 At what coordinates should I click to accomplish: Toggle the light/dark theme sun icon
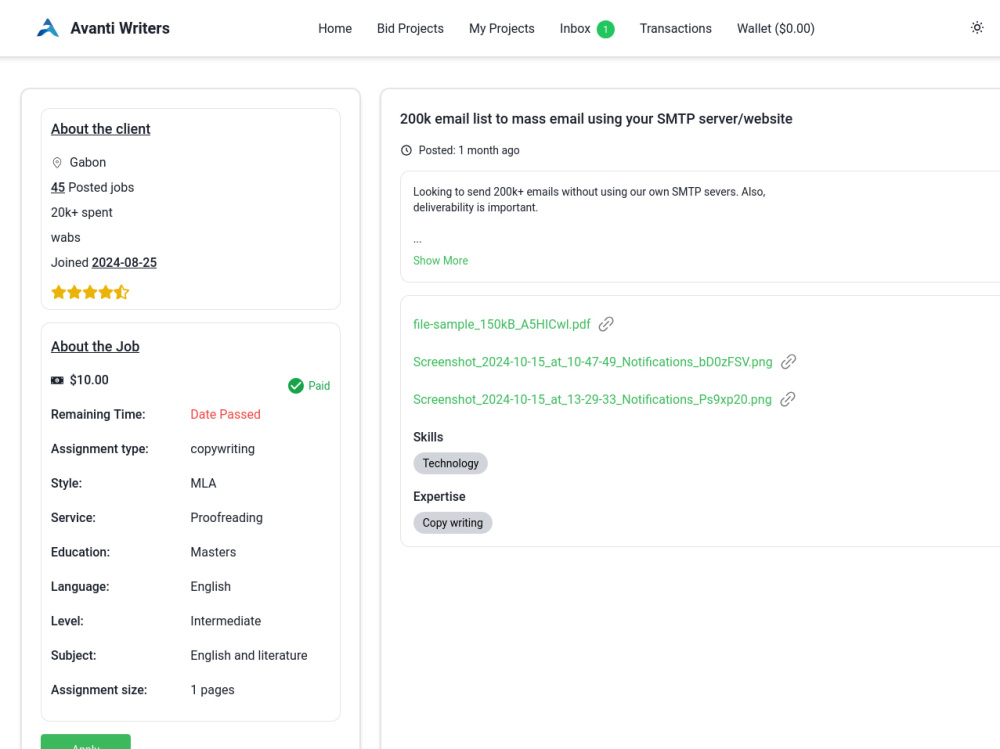point(976,27)
